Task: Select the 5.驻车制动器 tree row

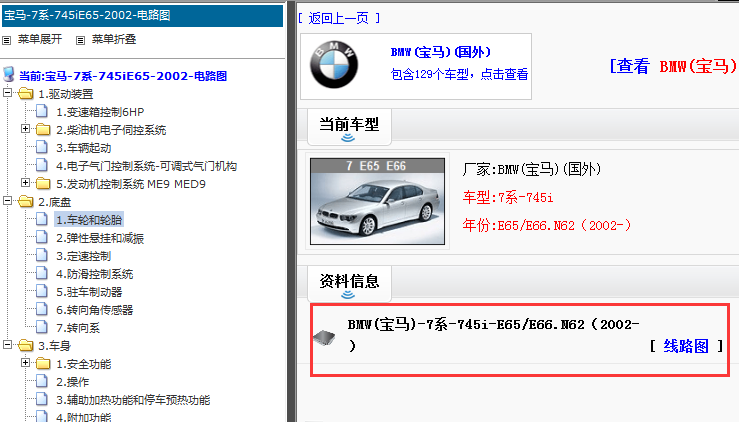Action: coord(89,291)
